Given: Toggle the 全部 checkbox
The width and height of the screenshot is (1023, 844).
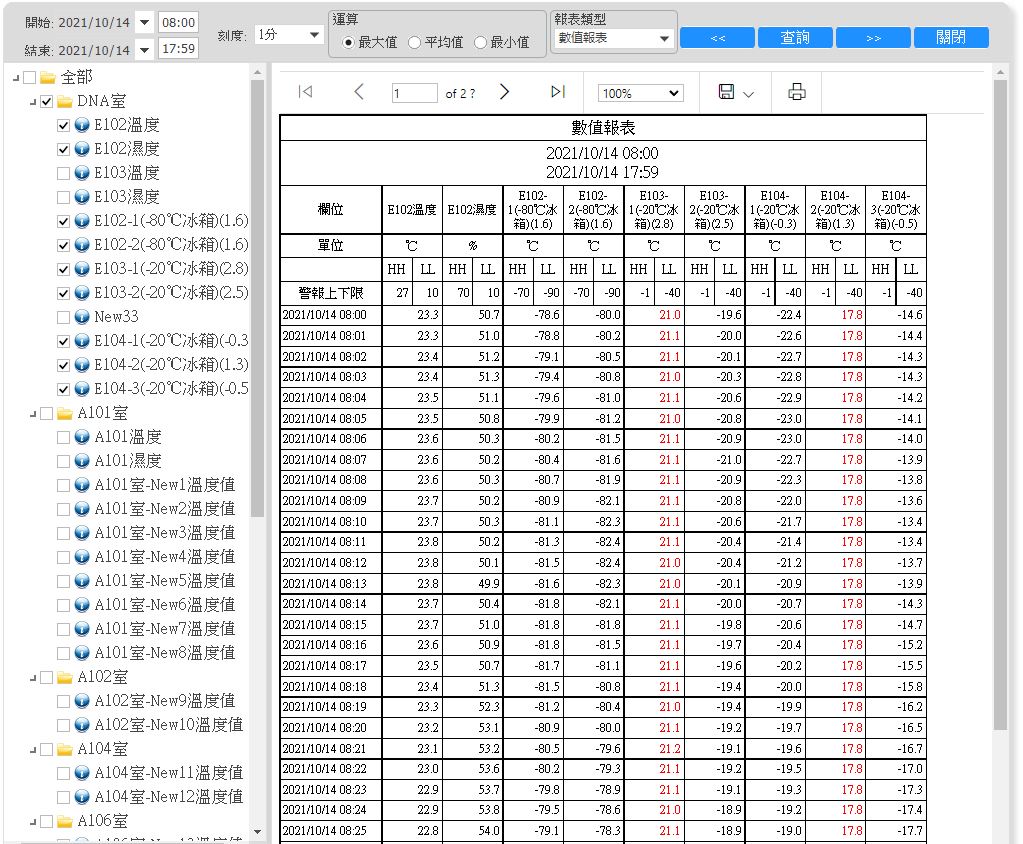Looking at the screenshot, I should coord(29,78).
